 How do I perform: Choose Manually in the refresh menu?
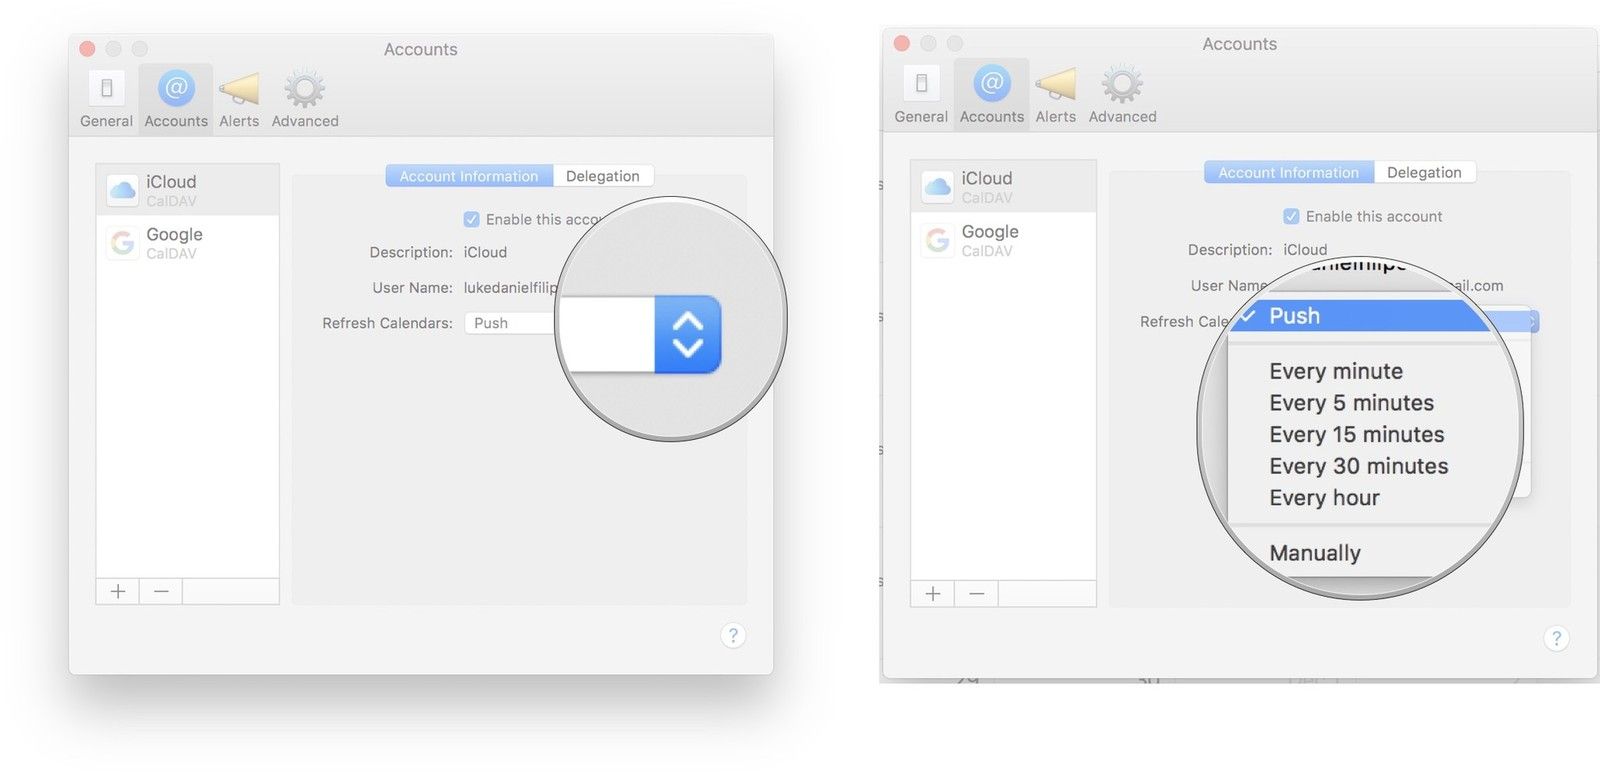(1315, 553)
